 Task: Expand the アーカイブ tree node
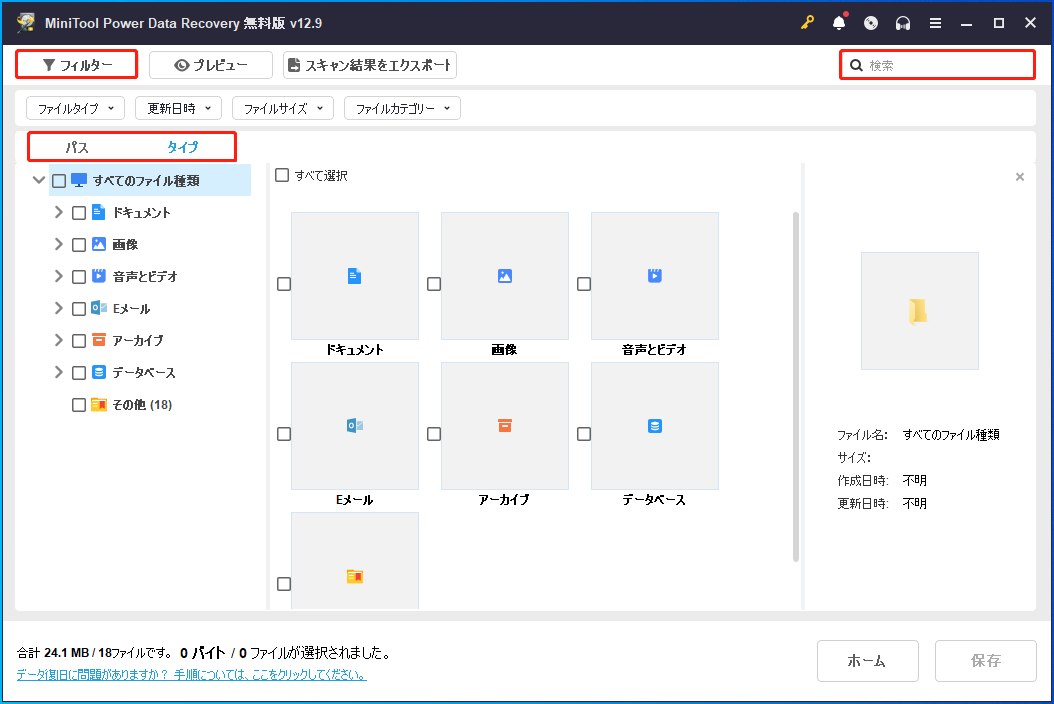point(58,340)
